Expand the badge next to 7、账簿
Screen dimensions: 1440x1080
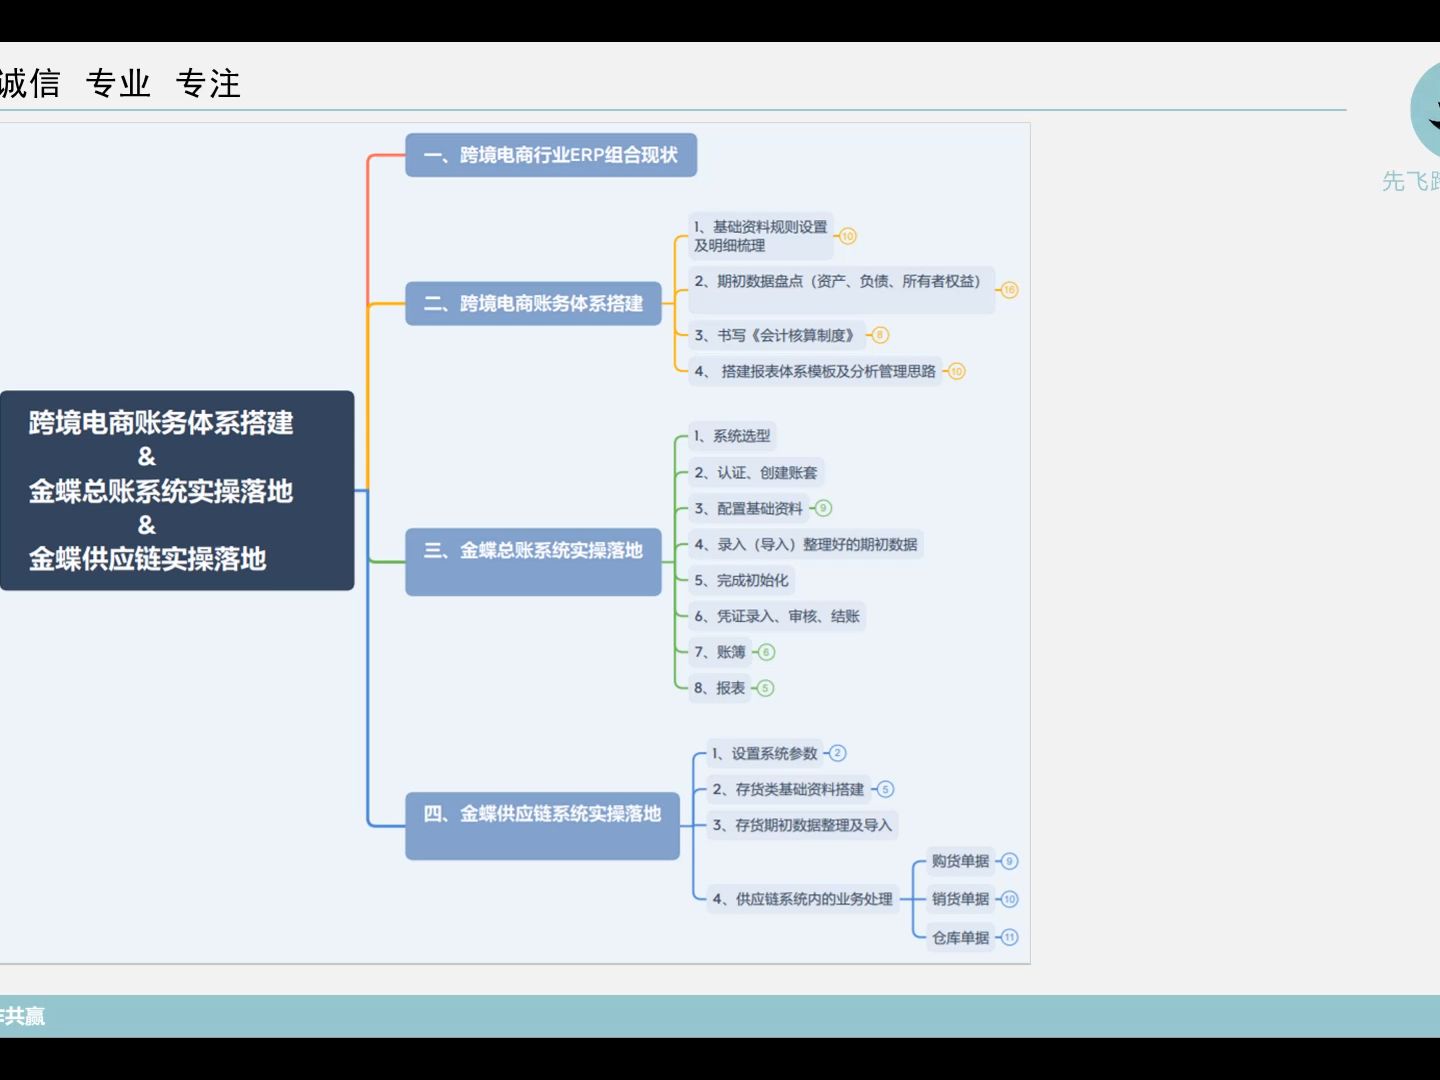click(x=766, y=652)
